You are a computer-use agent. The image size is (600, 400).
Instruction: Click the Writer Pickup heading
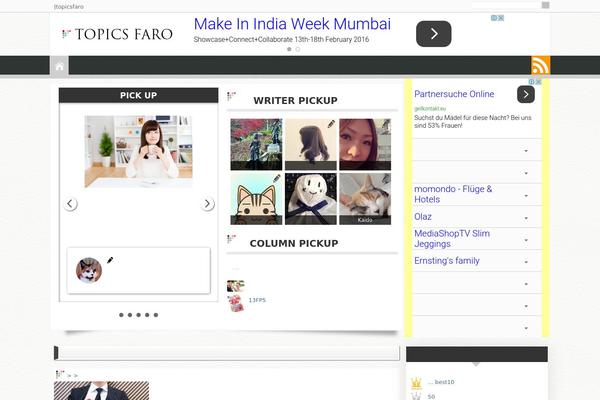[295, 101]
